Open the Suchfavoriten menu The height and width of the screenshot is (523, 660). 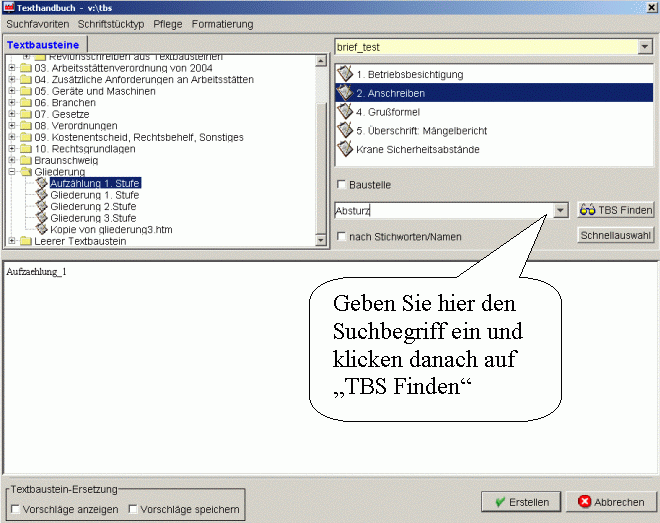(x=38, y=24)
